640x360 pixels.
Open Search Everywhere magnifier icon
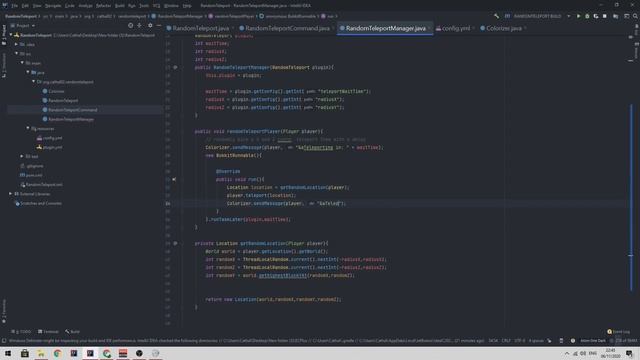click(x=635, y=16)
